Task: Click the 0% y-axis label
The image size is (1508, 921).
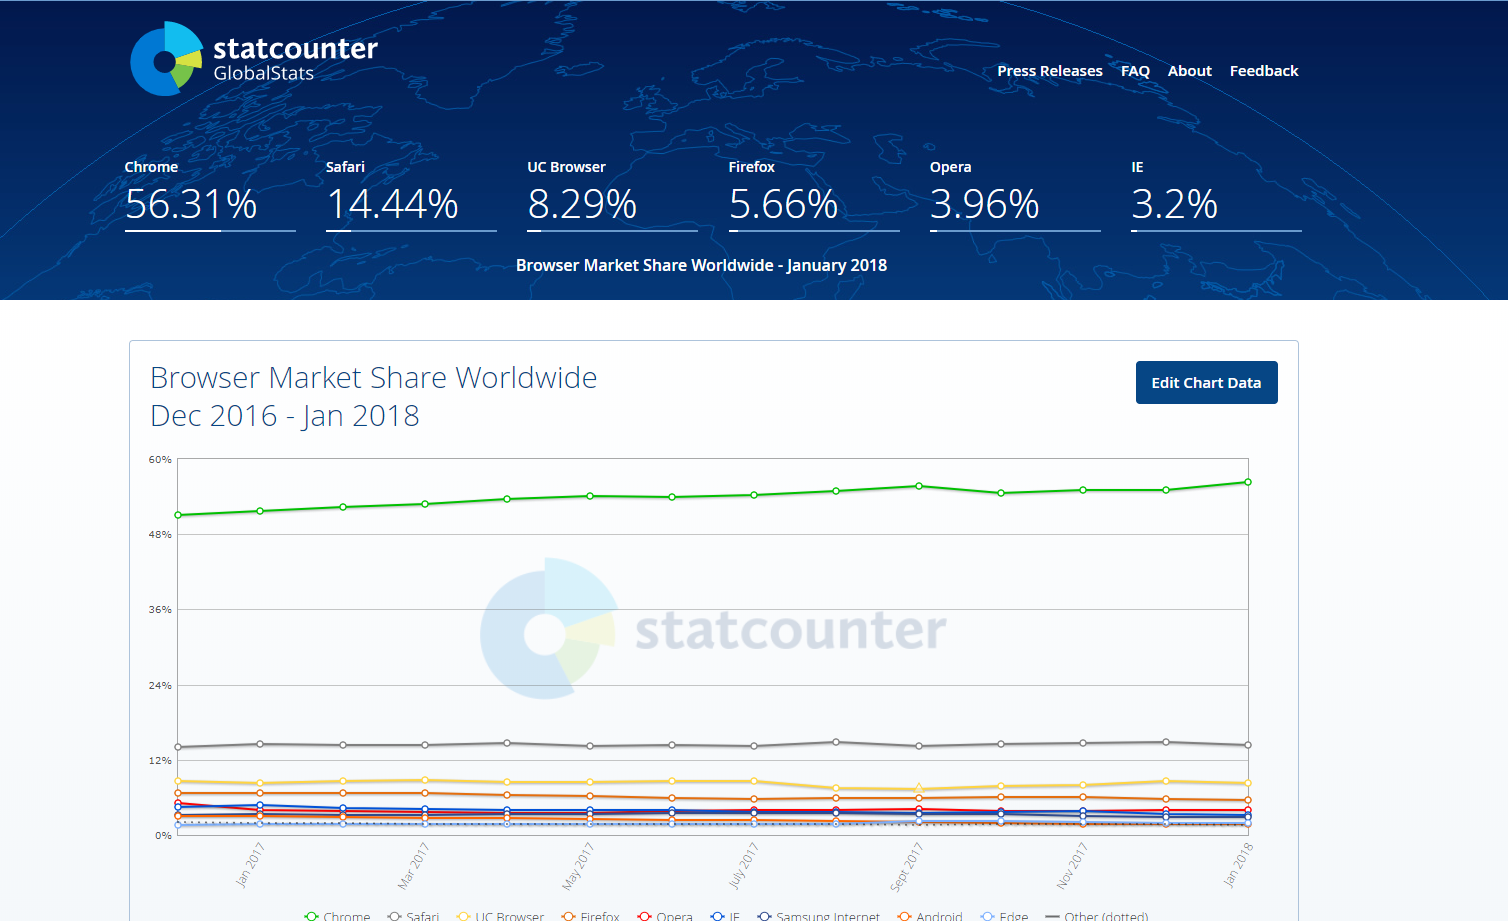Action: coord(163,836)
